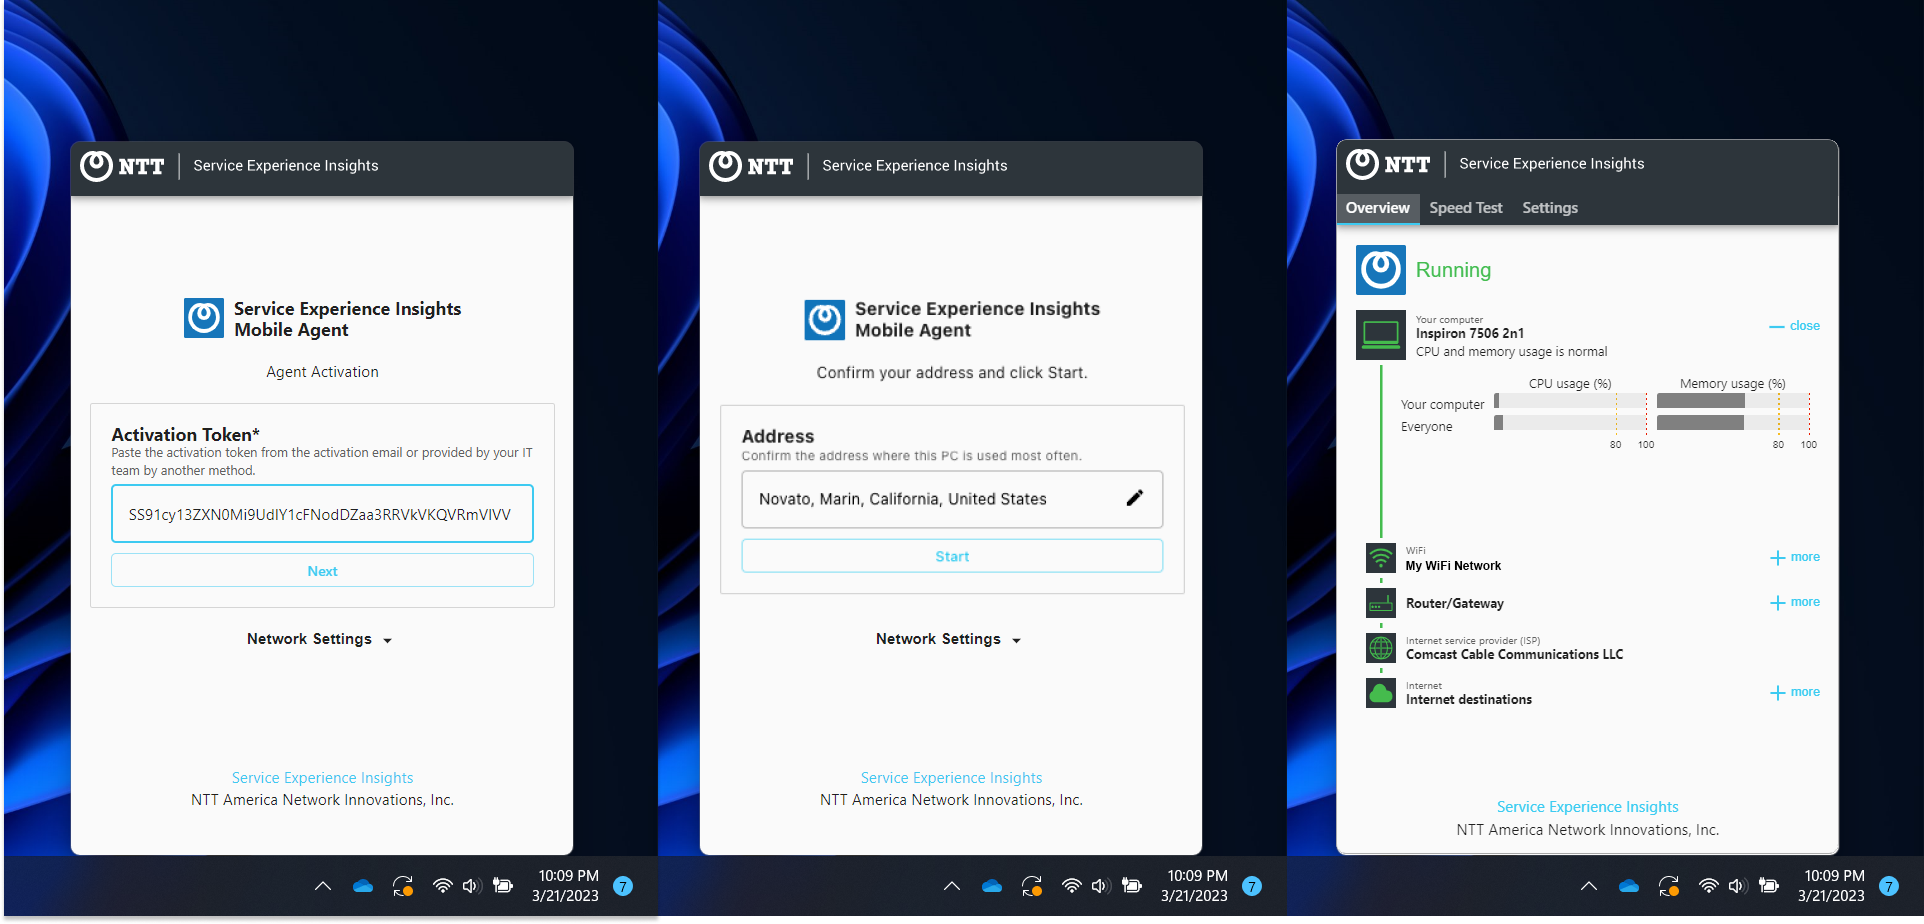Open notification badge 7 in right taskbar
This screenshot has width=1924, height=924.
[1889, 886]
